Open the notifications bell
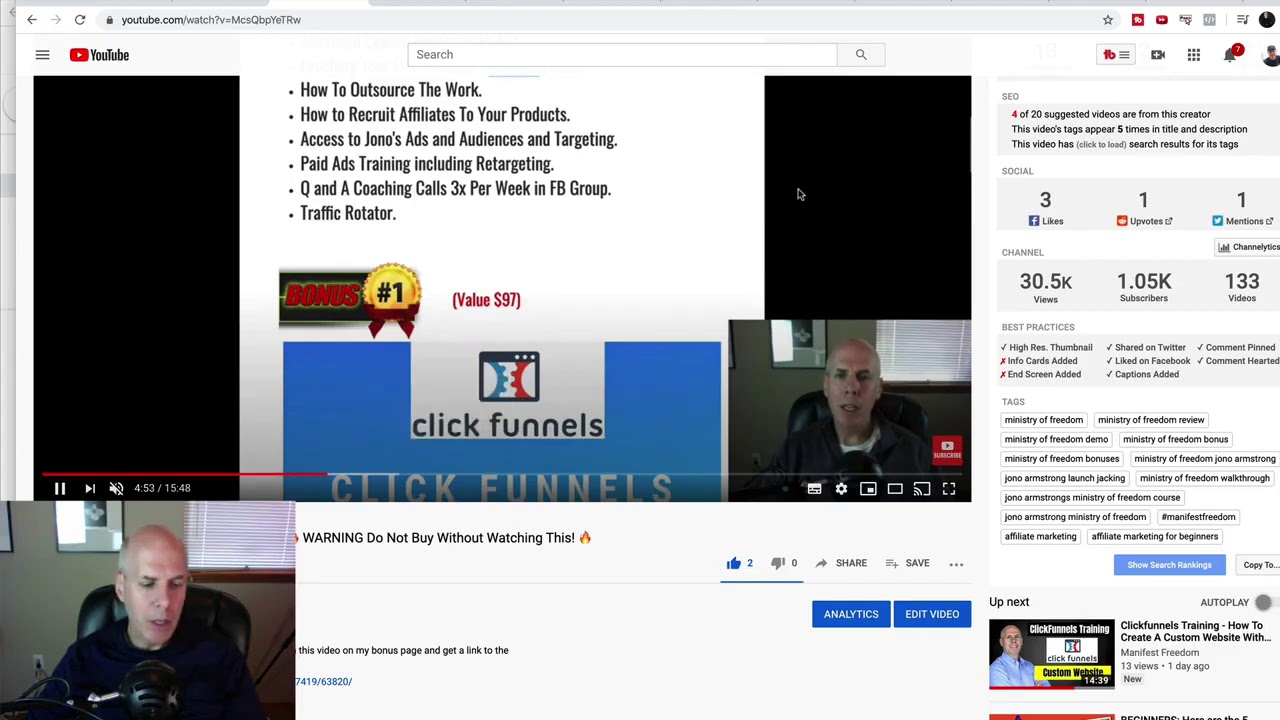 pos(1231,54)
